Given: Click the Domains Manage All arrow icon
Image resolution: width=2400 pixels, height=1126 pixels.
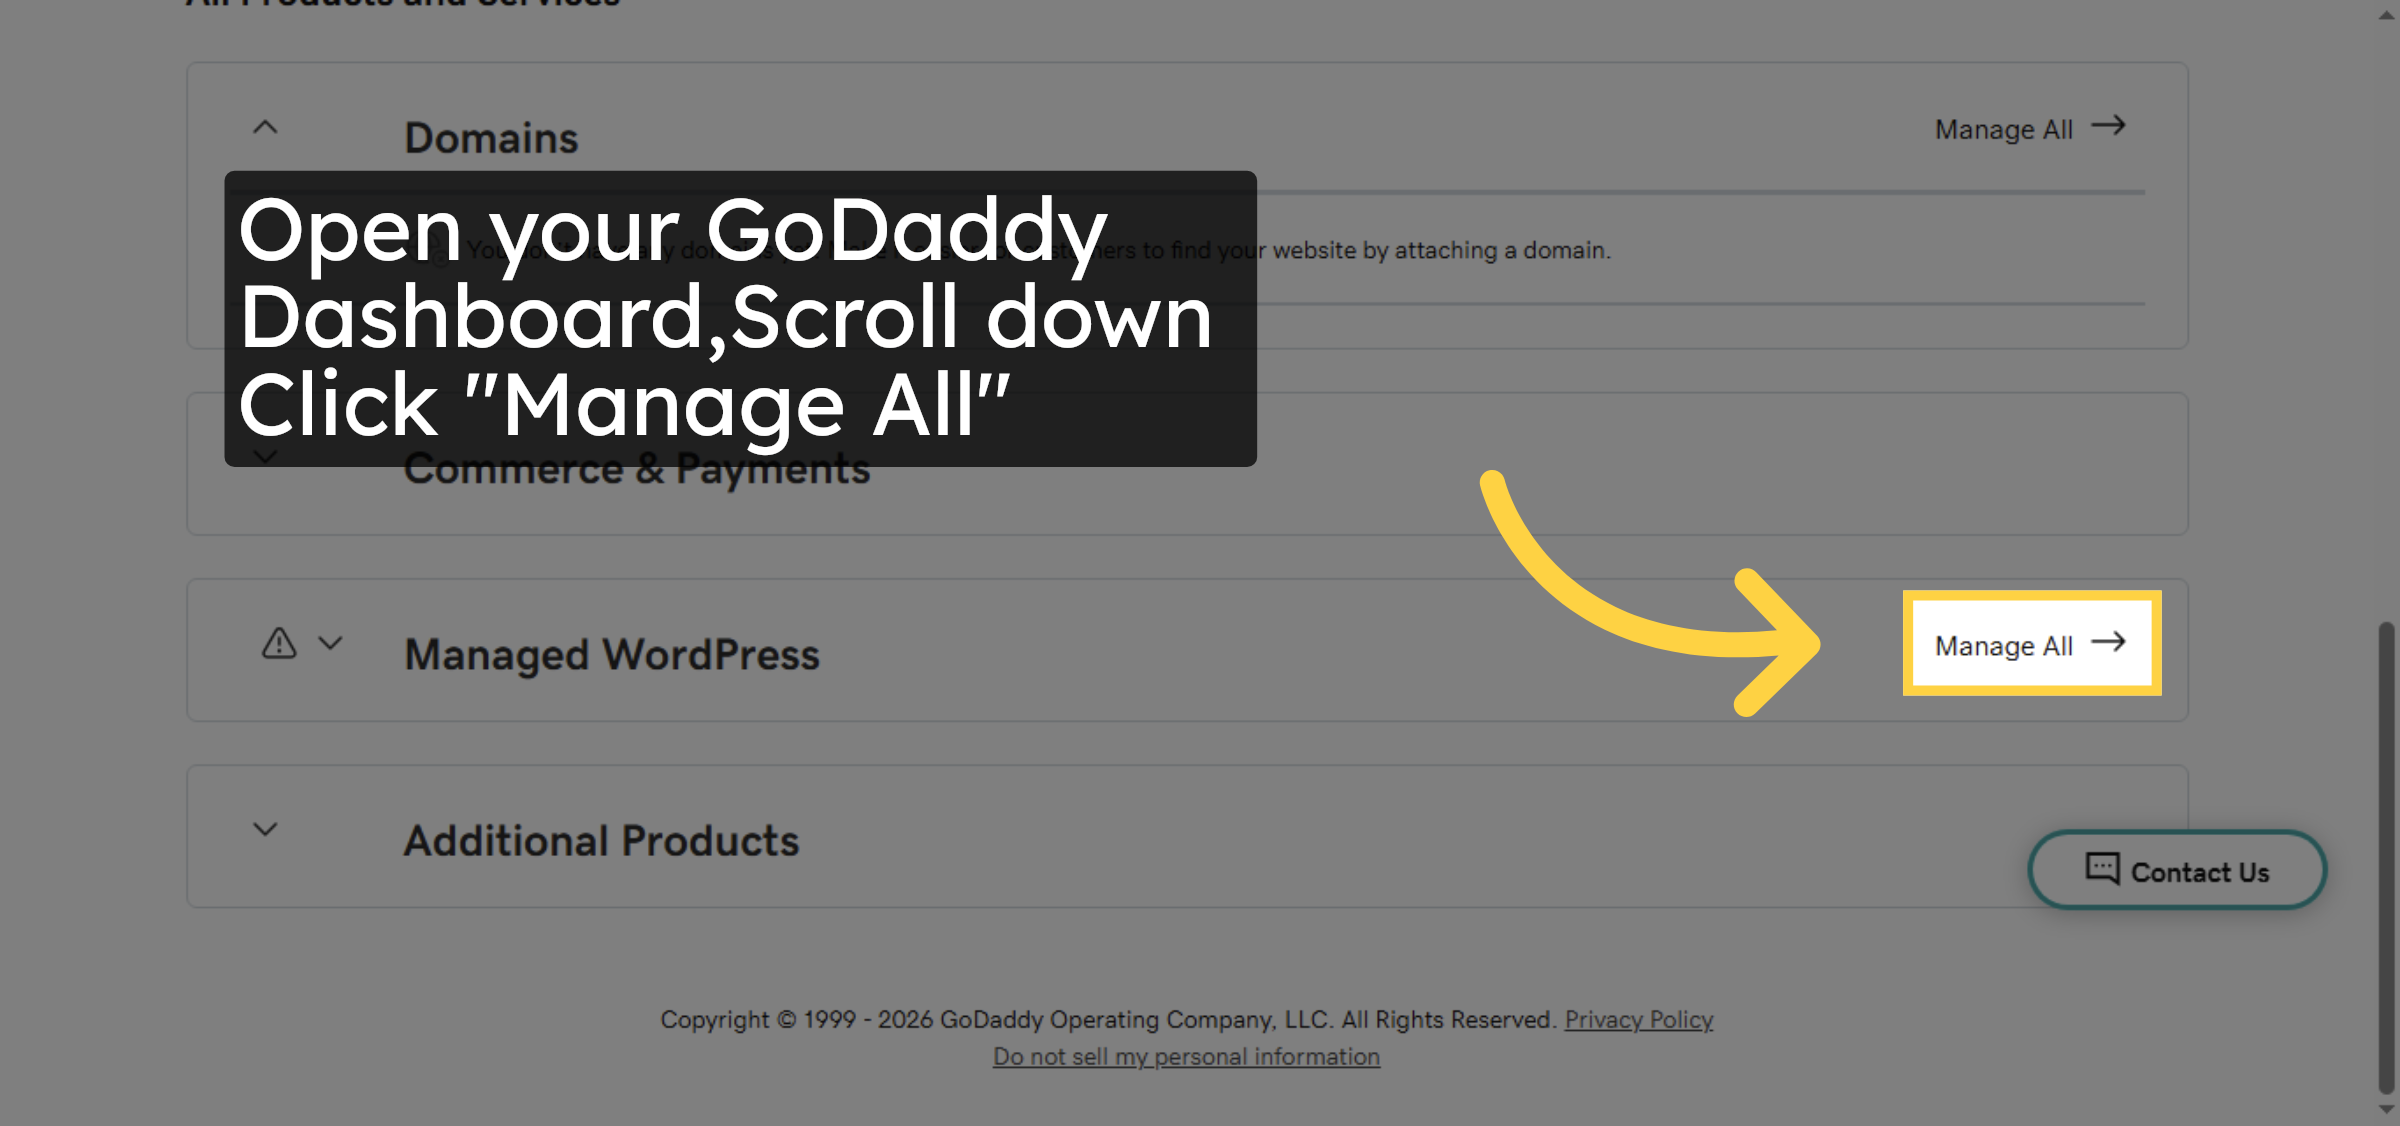Looking at the screenshot, I should (2109, 126).
